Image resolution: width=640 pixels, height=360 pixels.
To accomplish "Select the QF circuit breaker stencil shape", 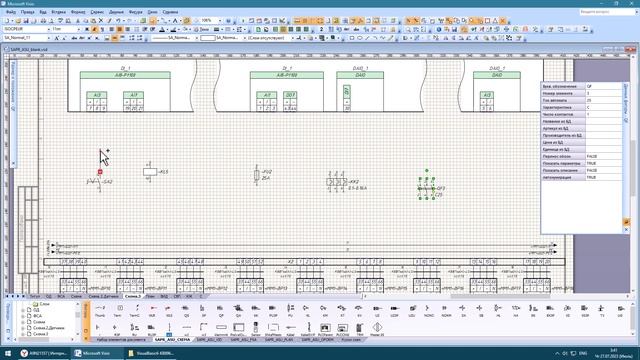I will coord(221,310).
